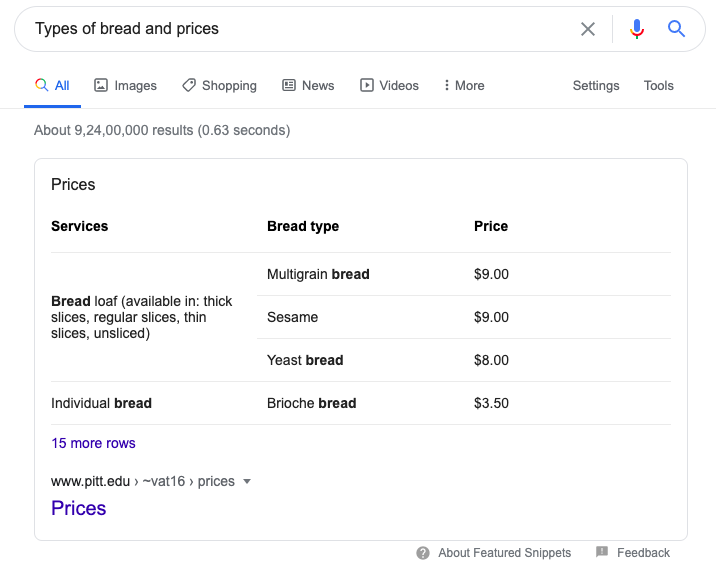Image resolution: width=716 pixels, height=575 pixels.
Task: Open the Prices result title link
Action: [79, 508]
